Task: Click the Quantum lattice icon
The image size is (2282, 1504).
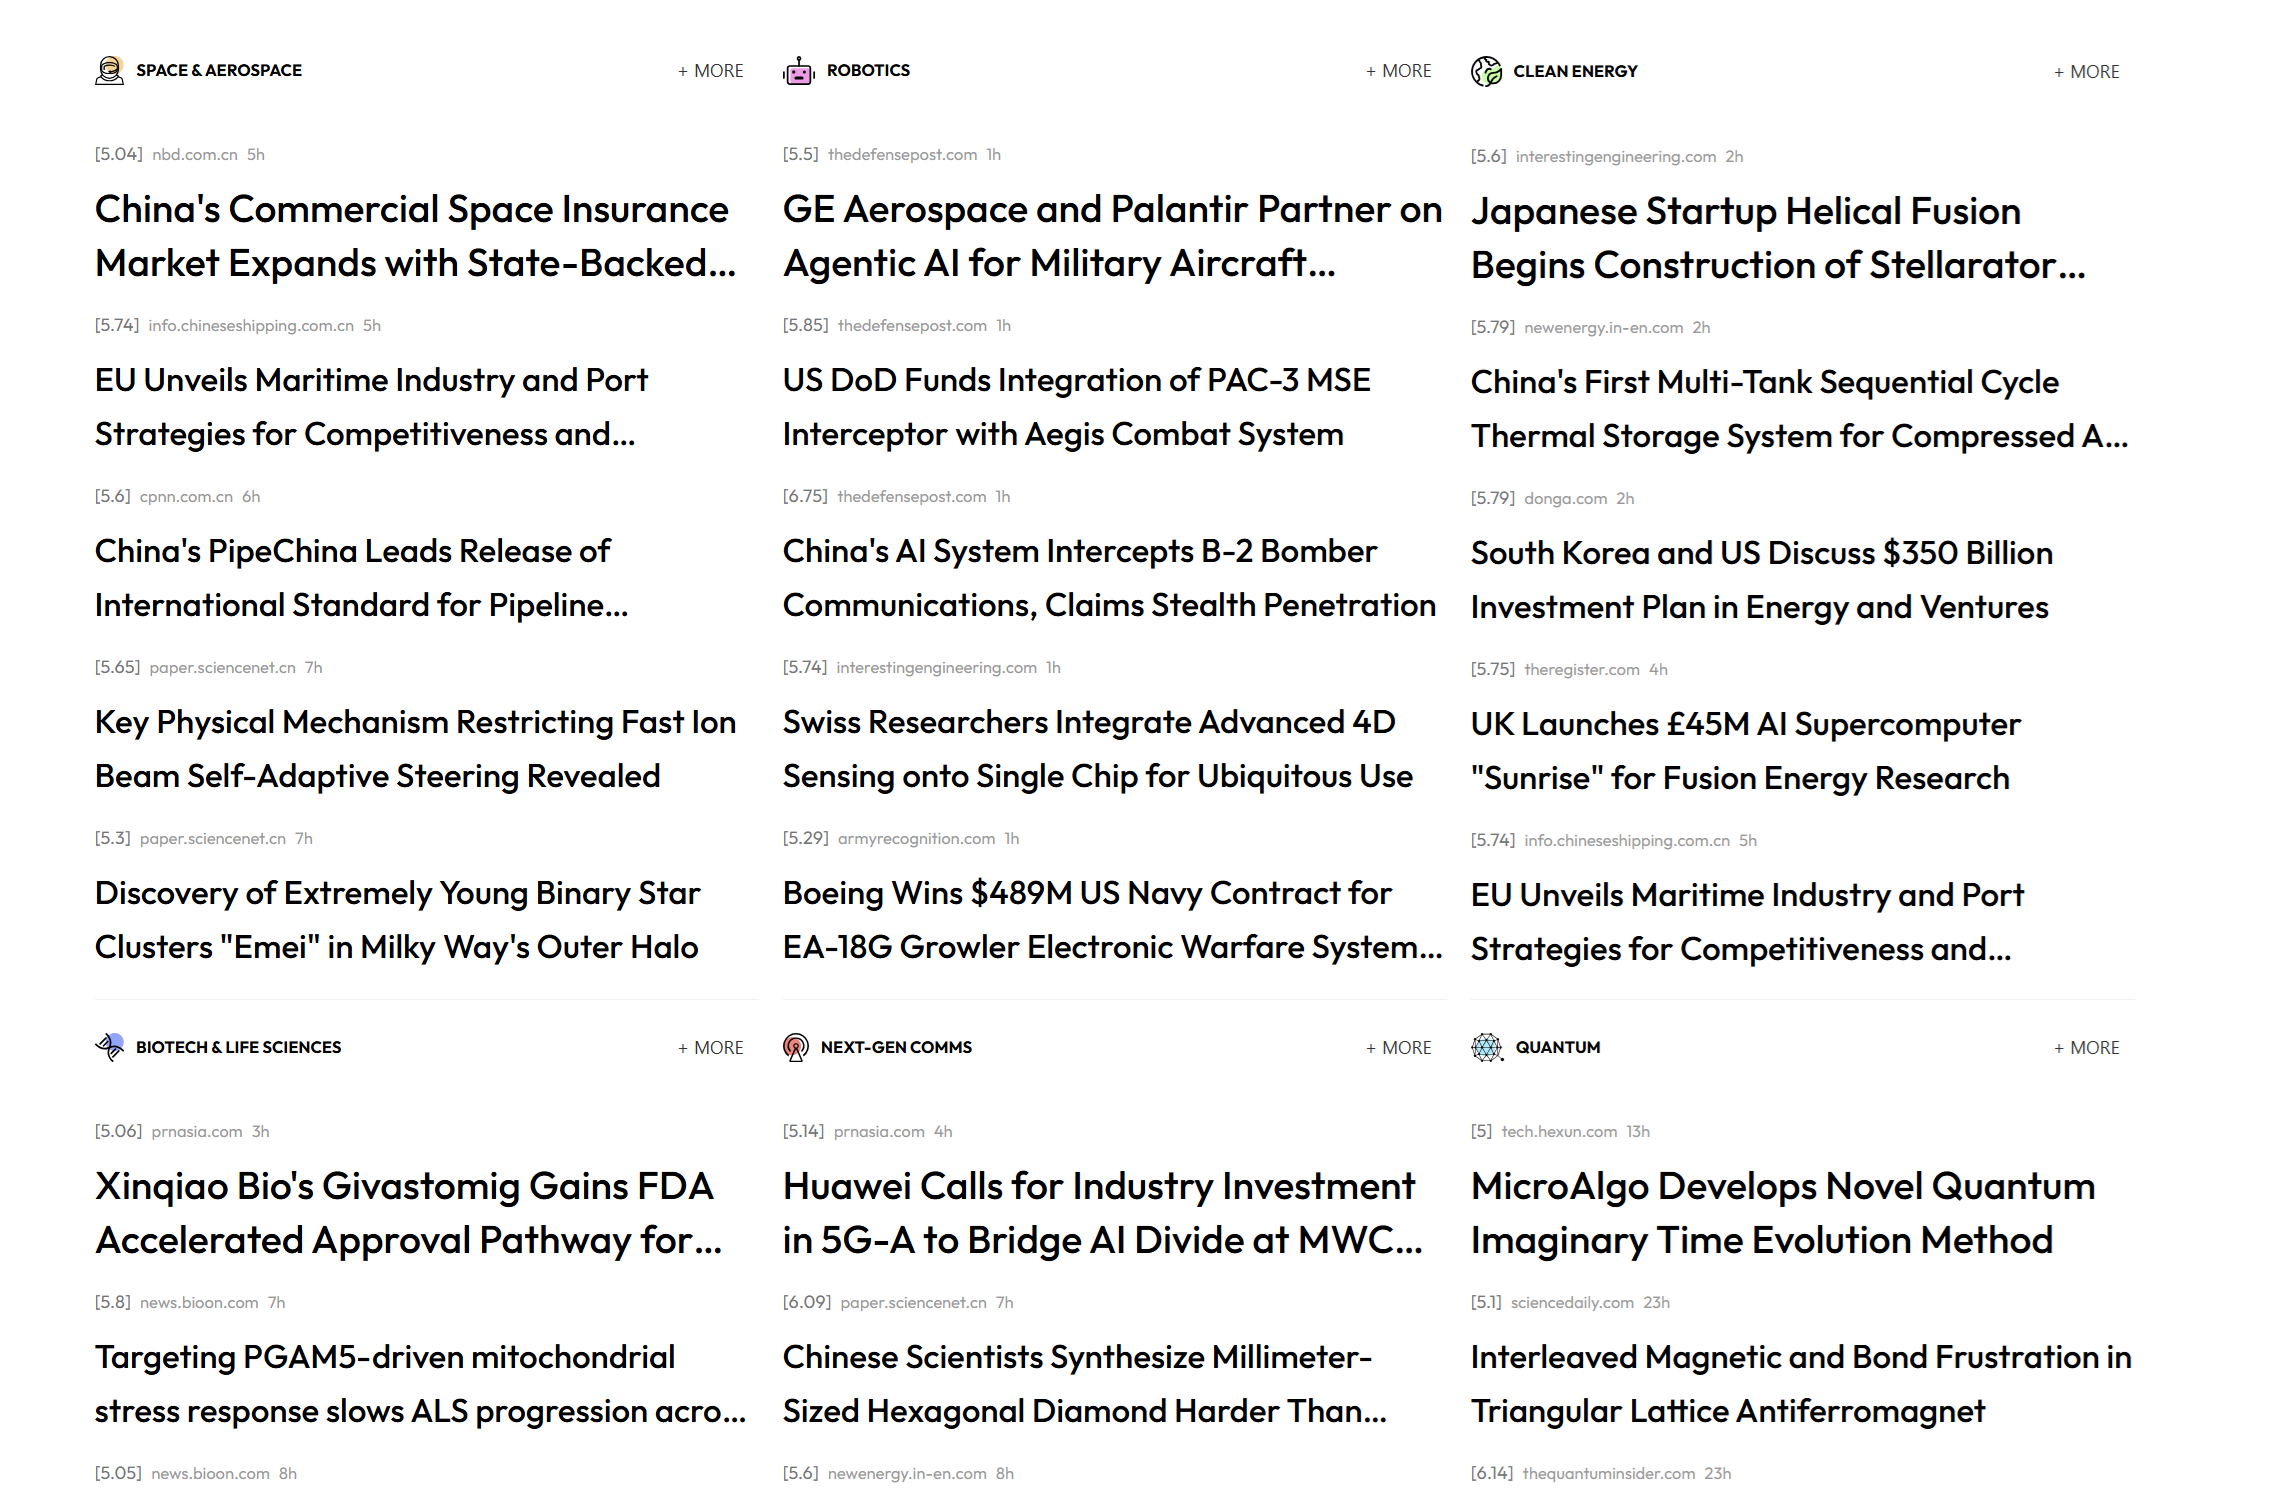Action: (1486, 1047)
